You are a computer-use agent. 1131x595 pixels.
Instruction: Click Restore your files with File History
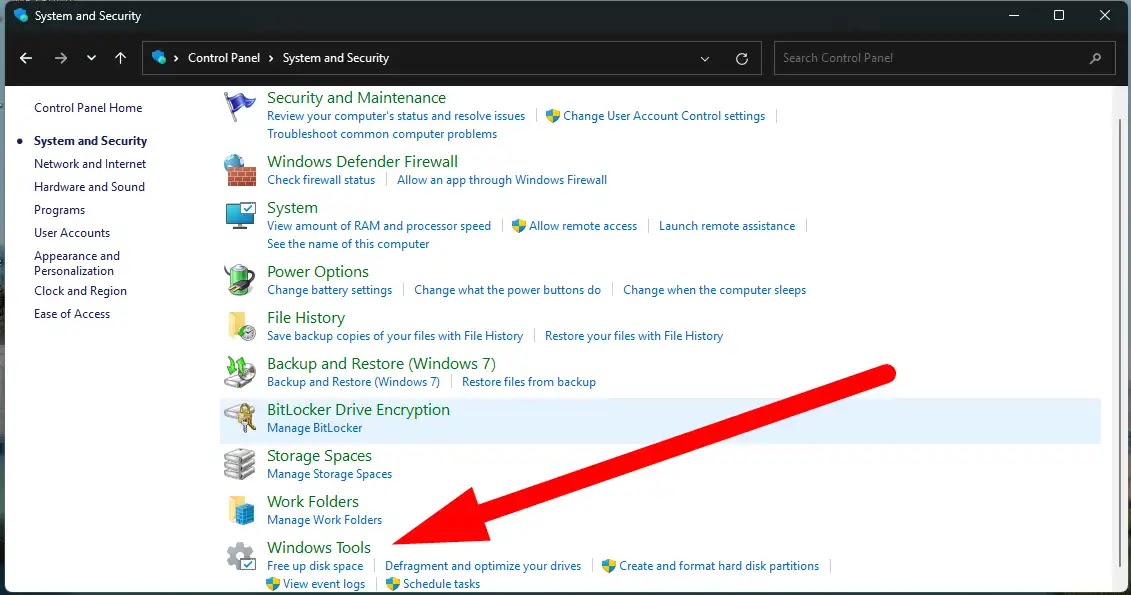click(x=634, y=336)
